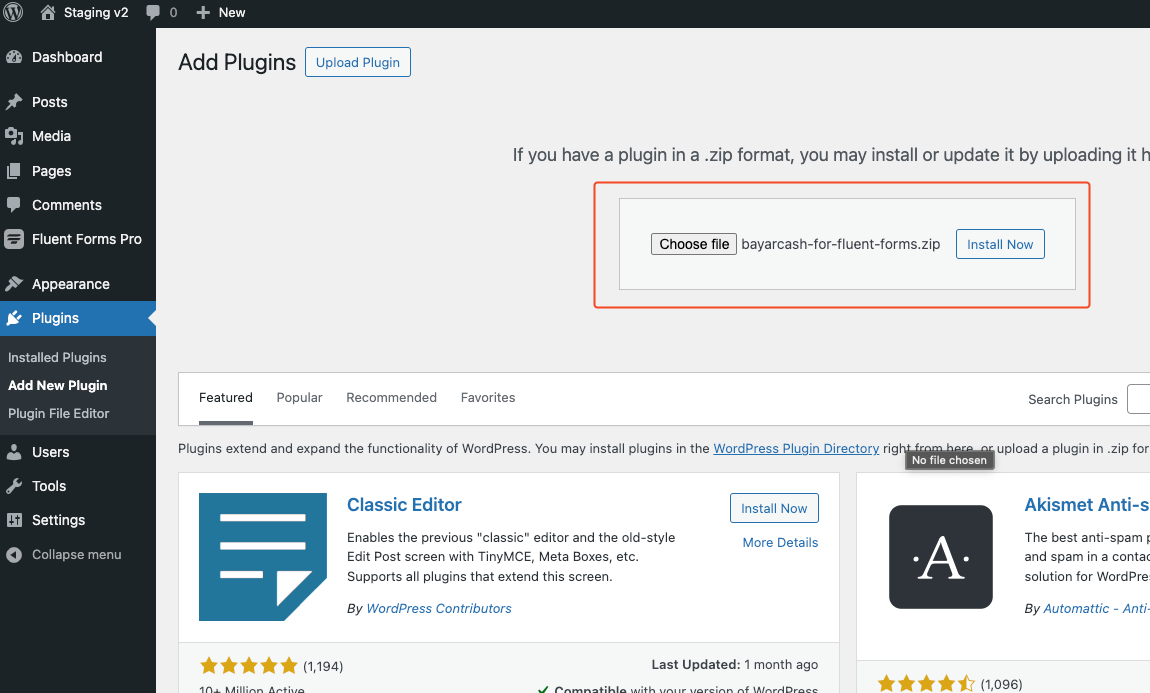The image size is (1150, 693).
Task: Click the Upload Plugin button
Action: 357,61
